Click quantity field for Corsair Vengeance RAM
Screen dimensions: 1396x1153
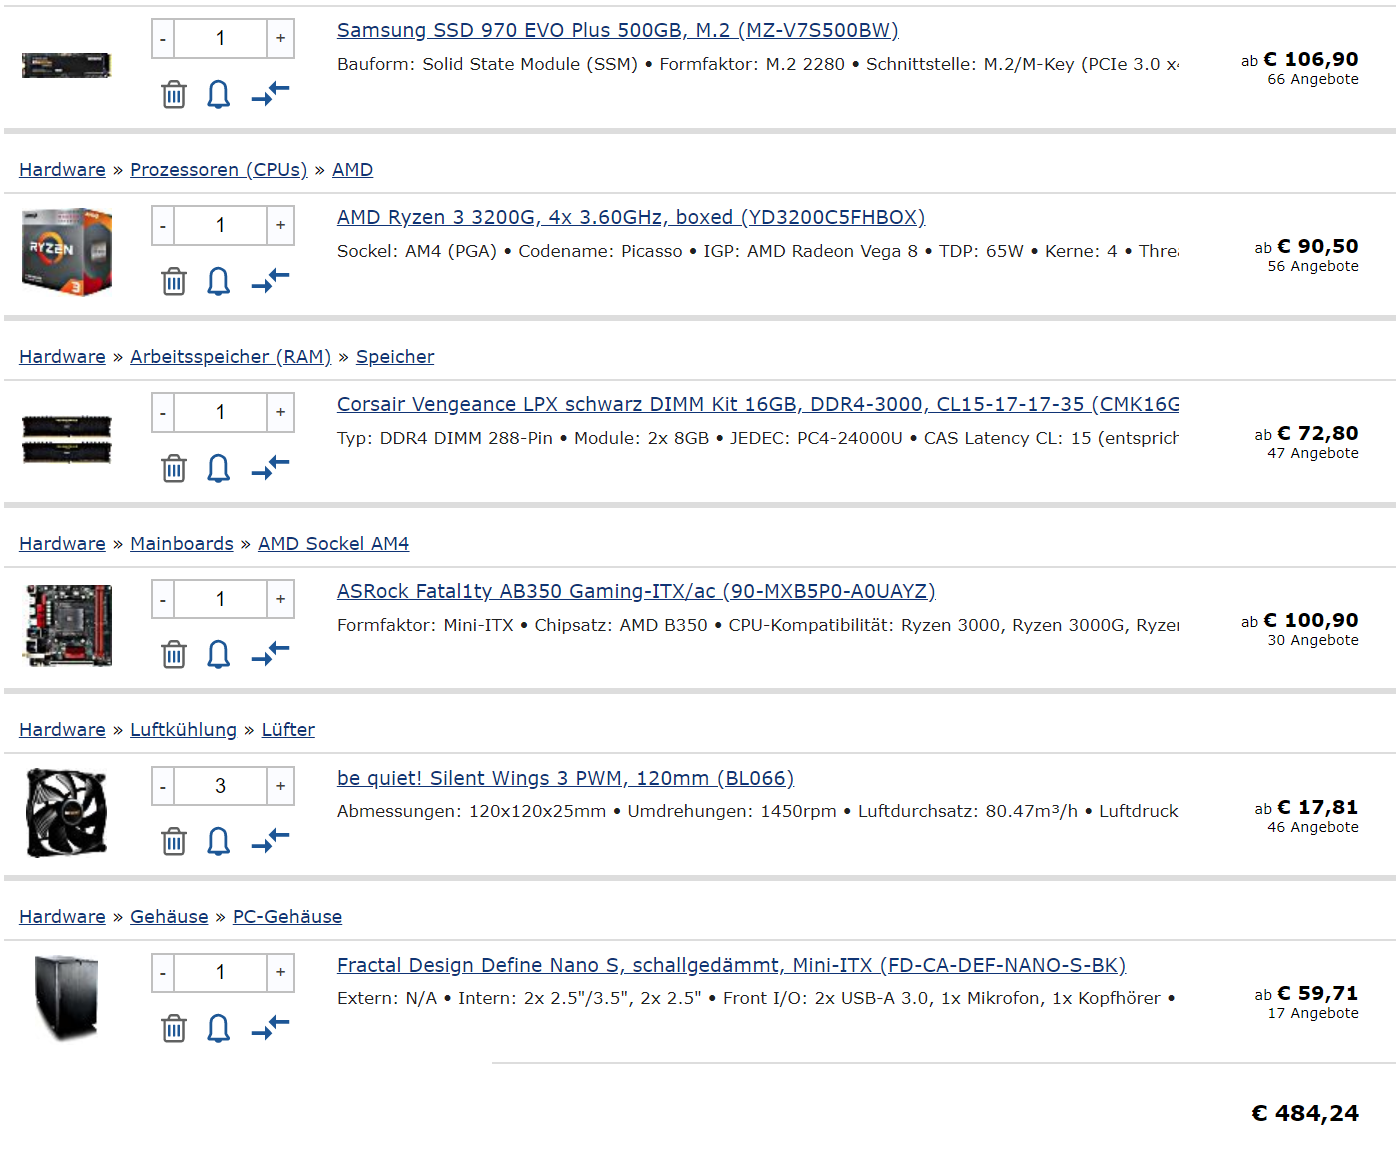pos(220,412)
